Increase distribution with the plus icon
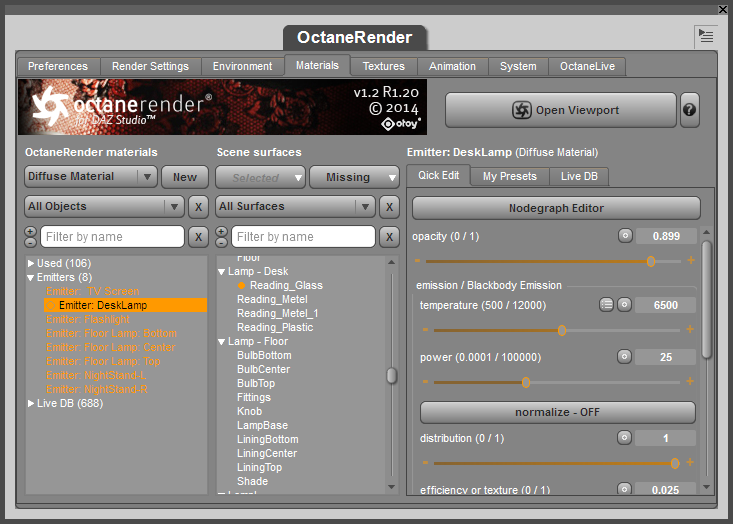Viewport: 733px width, 524px height. (x=690, y=462)
